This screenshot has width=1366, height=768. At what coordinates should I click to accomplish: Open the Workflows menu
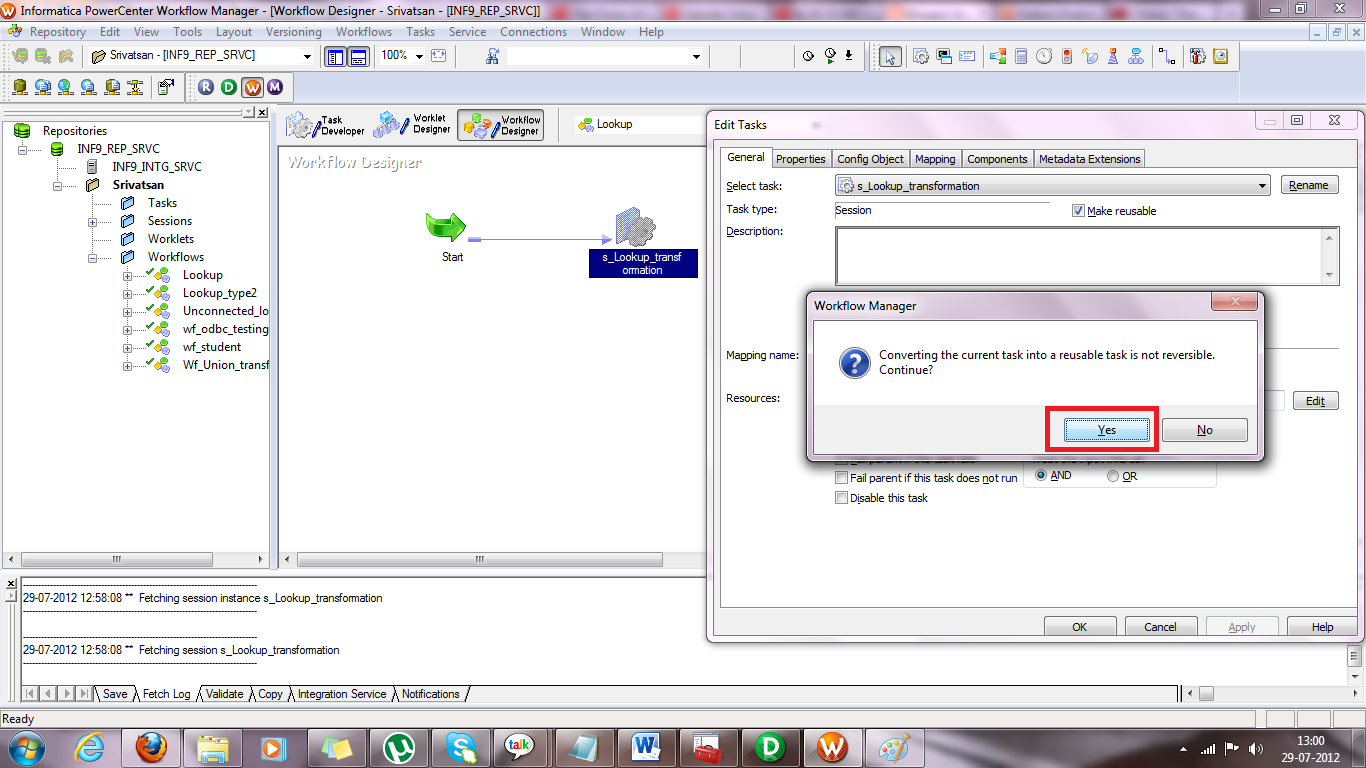coord(363,31)
